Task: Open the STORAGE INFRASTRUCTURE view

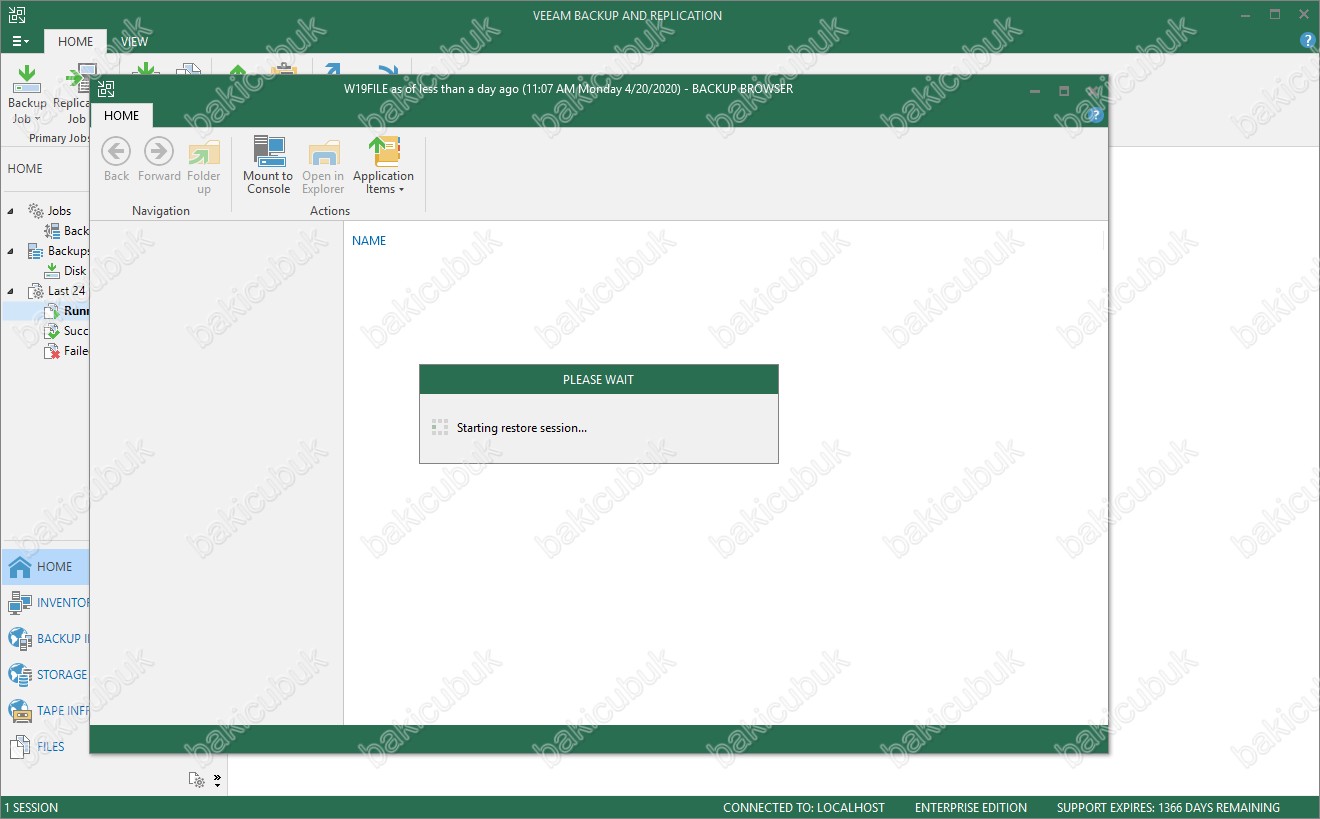Action: pos(45,675)
